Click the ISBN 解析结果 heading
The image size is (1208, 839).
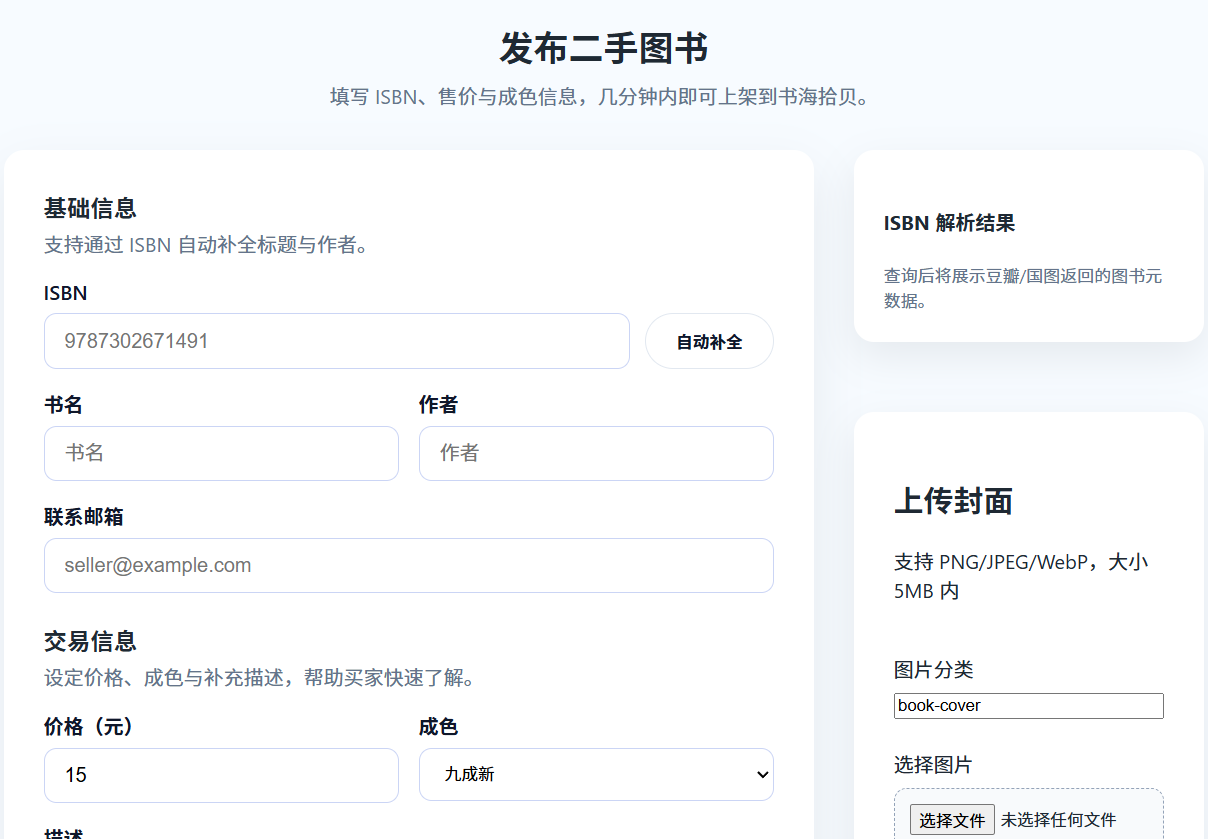point(949,223)
